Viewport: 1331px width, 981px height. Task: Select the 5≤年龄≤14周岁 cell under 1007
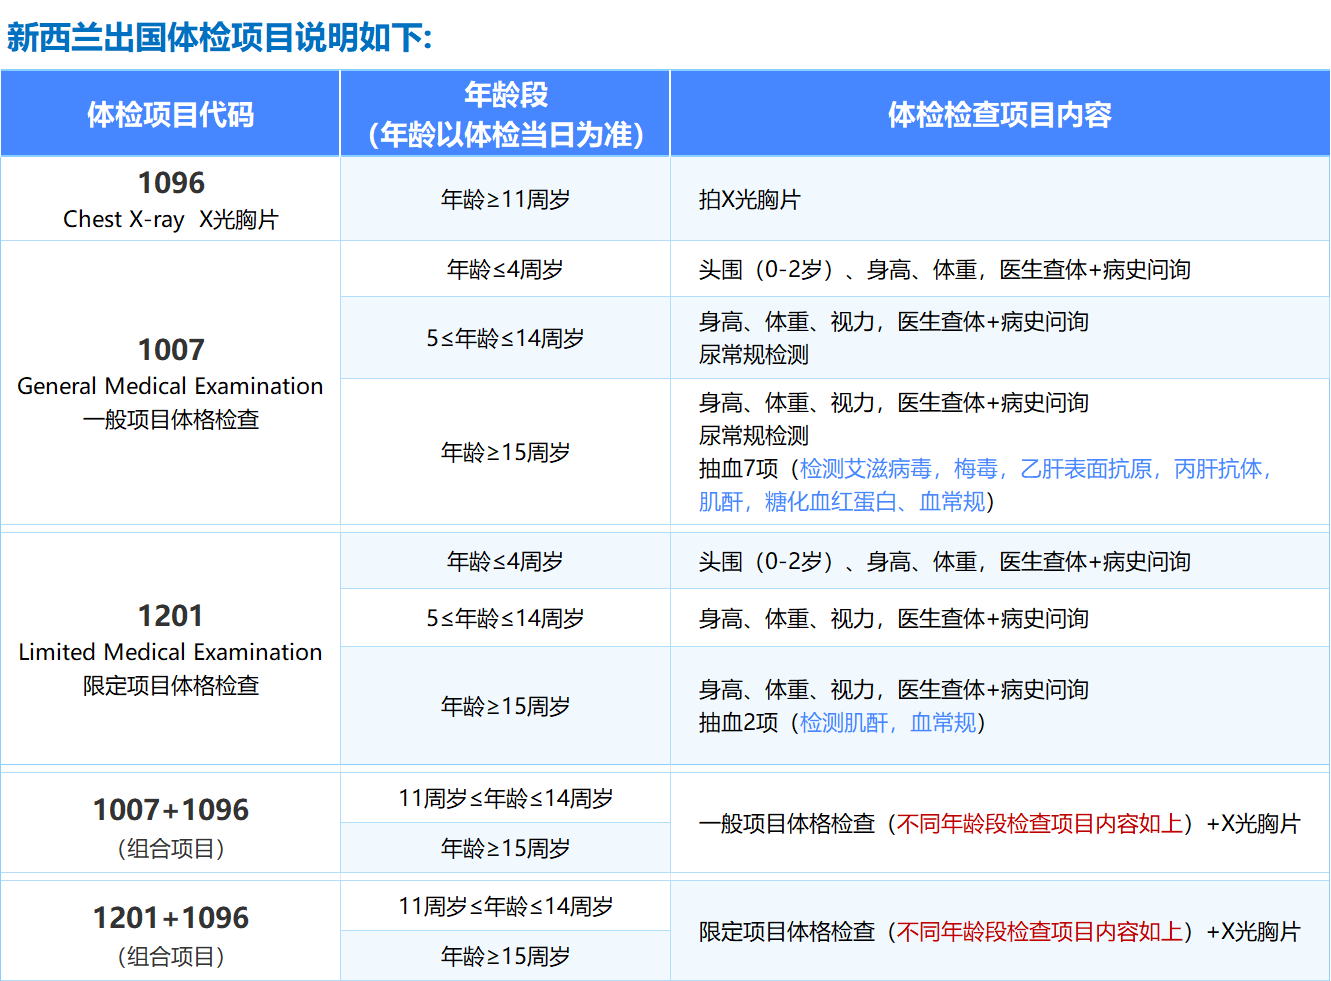tap(505, 337)
